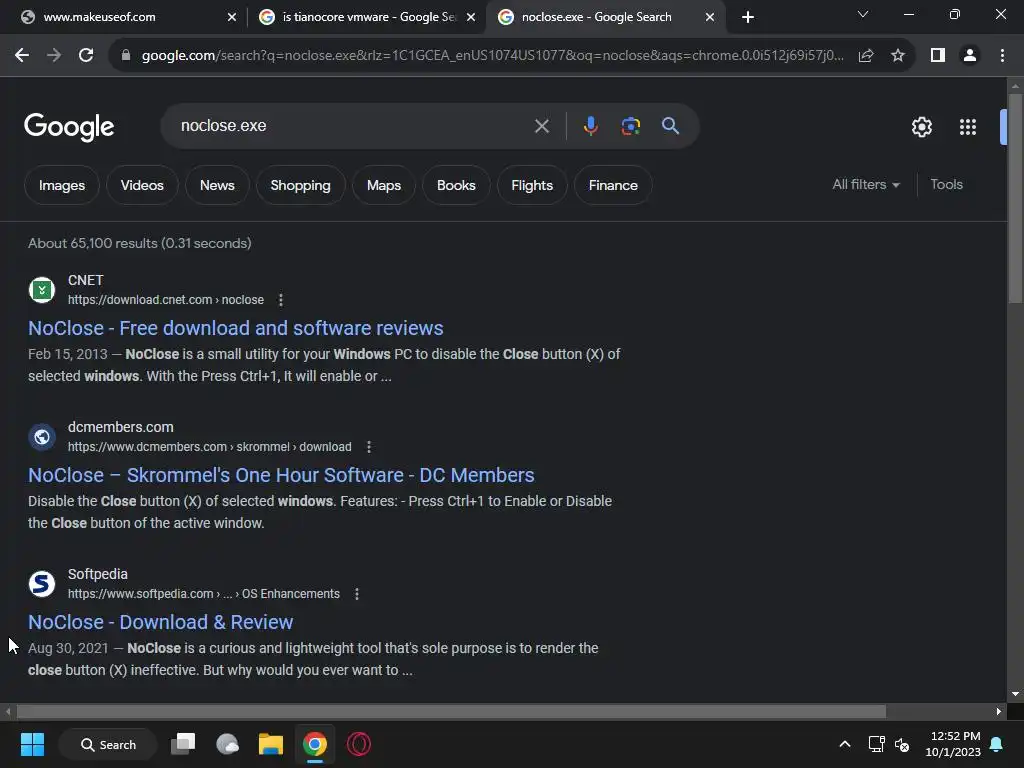Share this page icon in address bar
The image size is (1024, 768).
pyautogui.click(x=866, y=56)
